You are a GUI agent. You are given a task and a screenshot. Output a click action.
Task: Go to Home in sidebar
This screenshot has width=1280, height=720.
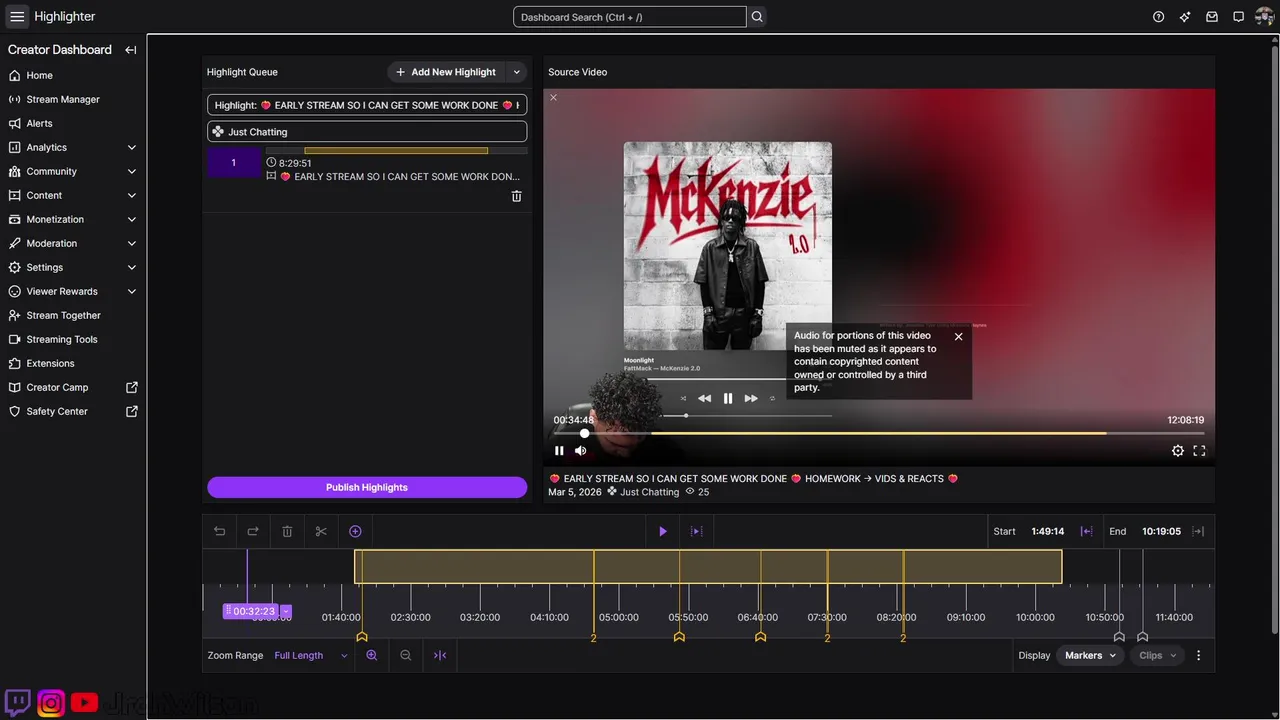click(x=73, y=75)
